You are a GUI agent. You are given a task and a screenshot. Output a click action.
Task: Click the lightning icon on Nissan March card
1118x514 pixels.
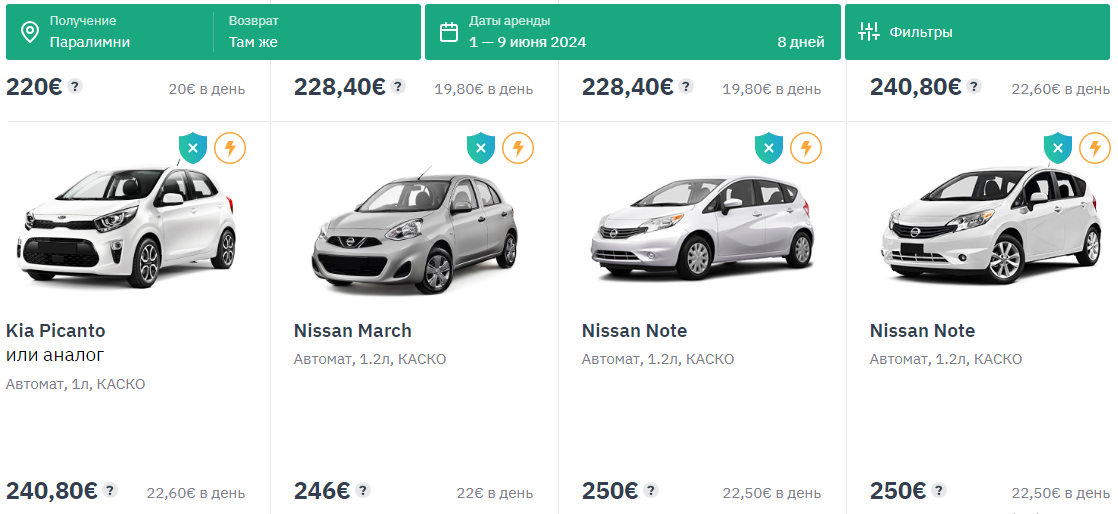[x=518, y=149]
